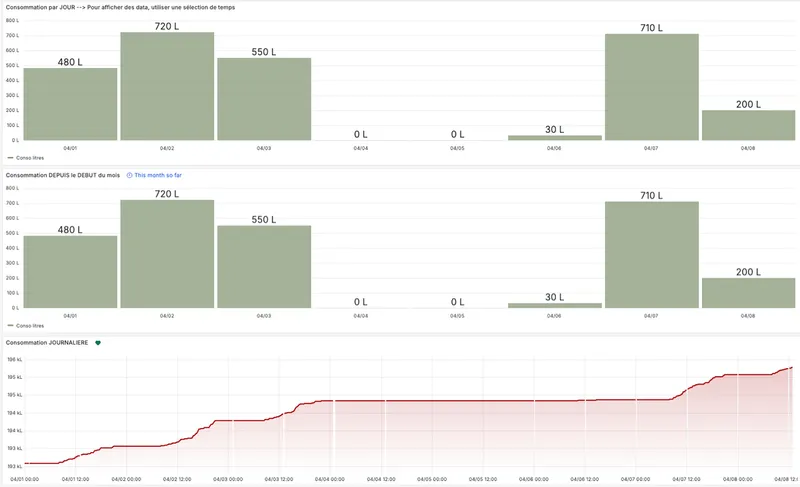This screenshot has height=487, width=800.
Task: Click the 04/03 axis label in DEPUIS le DEBUT panel
Action: click(x=264, y=316)
